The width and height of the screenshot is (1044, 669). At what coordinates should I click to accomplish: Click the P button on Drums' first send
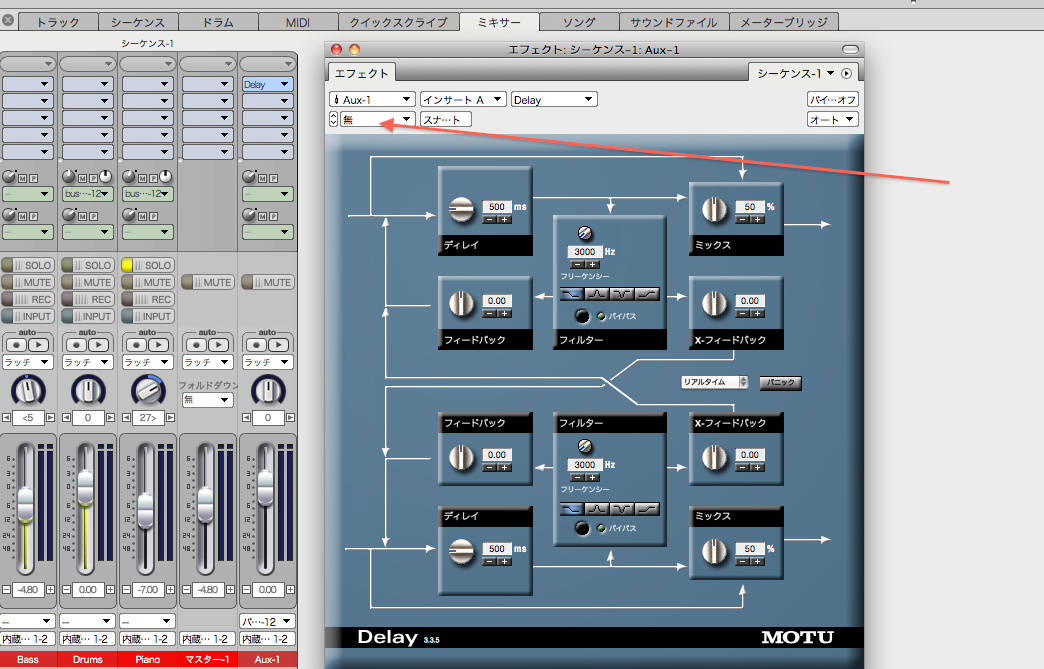point(93,178)
